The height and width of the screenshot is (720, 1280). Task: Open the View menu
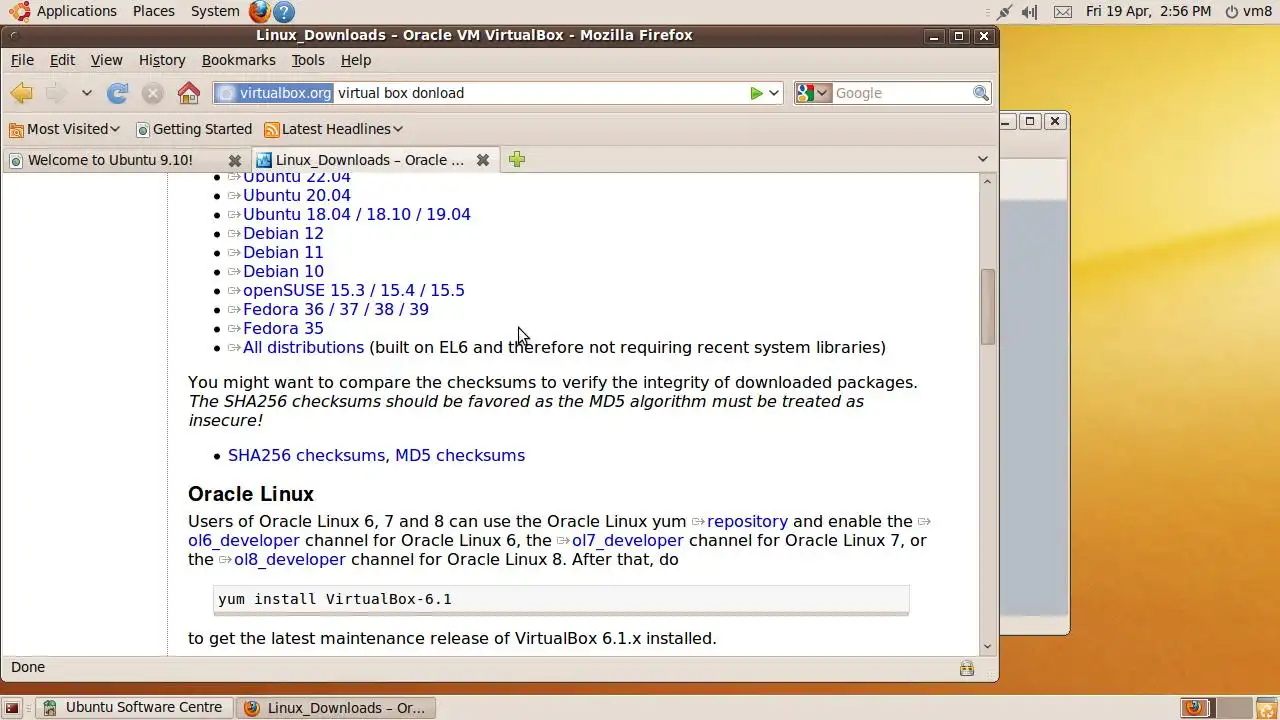point(106,60)
